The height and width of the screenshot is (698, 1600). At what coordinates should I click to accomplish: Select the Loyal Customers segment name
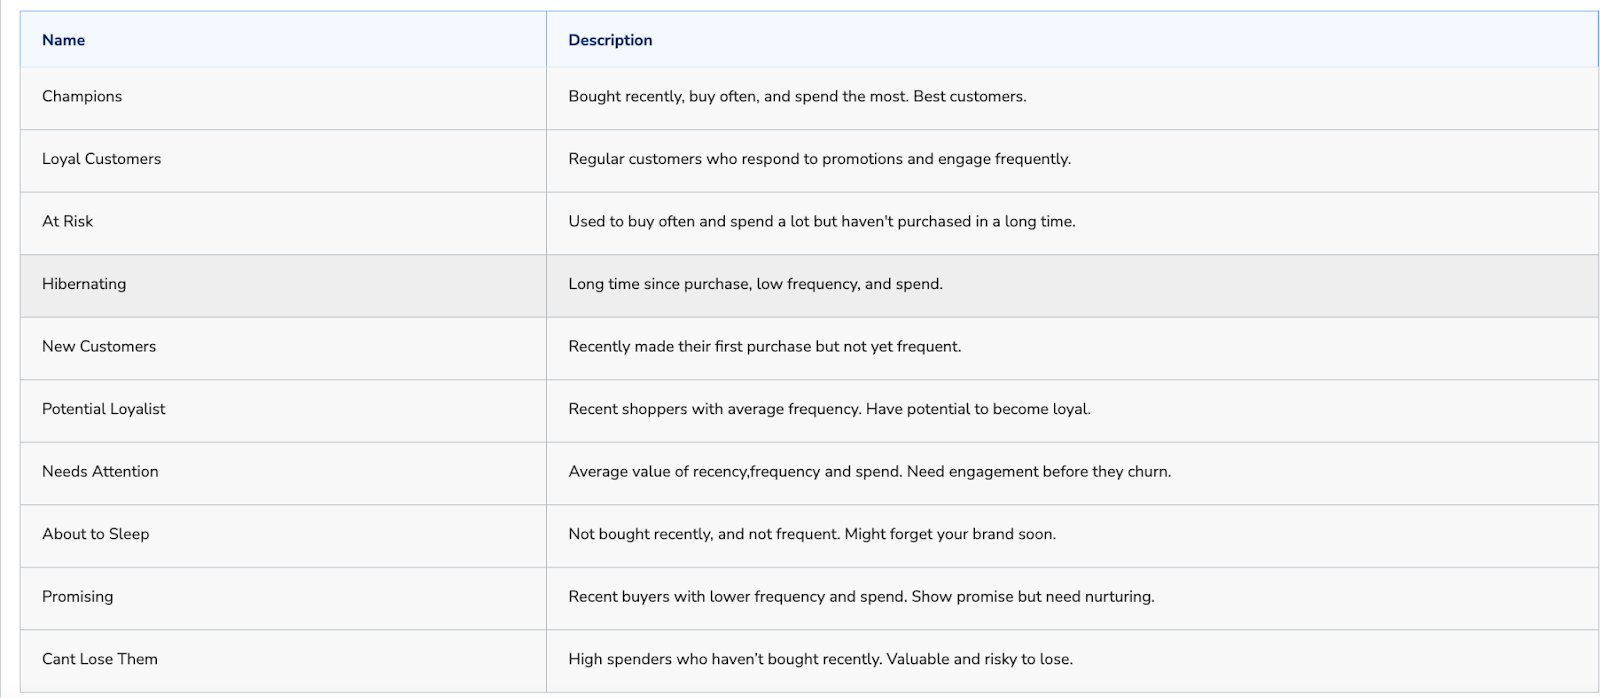(x=101, y=159)
